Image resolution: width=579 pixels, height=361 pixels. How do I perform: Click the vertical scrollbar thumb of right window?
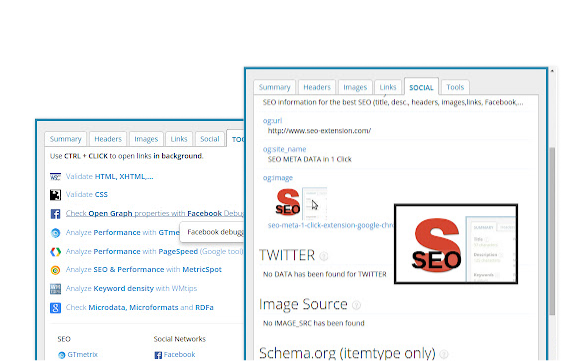tap(552, 231)
